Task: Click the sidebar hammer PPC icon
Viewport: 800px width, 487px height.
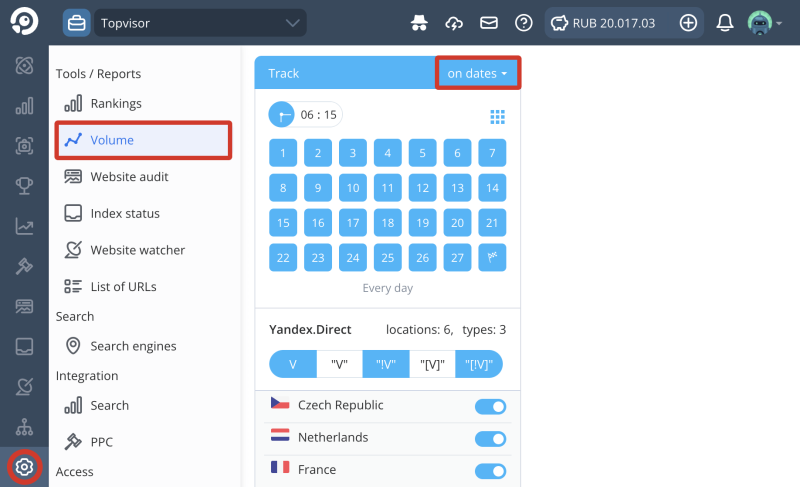Action: pyautogui.click(x=24, y=266)
